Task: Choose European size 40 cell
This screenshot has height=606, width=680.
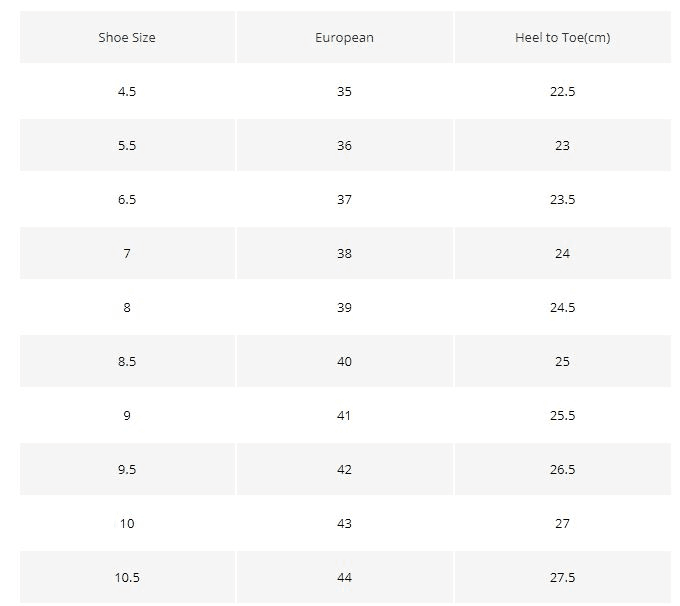Action: click(x=344, y=362)
